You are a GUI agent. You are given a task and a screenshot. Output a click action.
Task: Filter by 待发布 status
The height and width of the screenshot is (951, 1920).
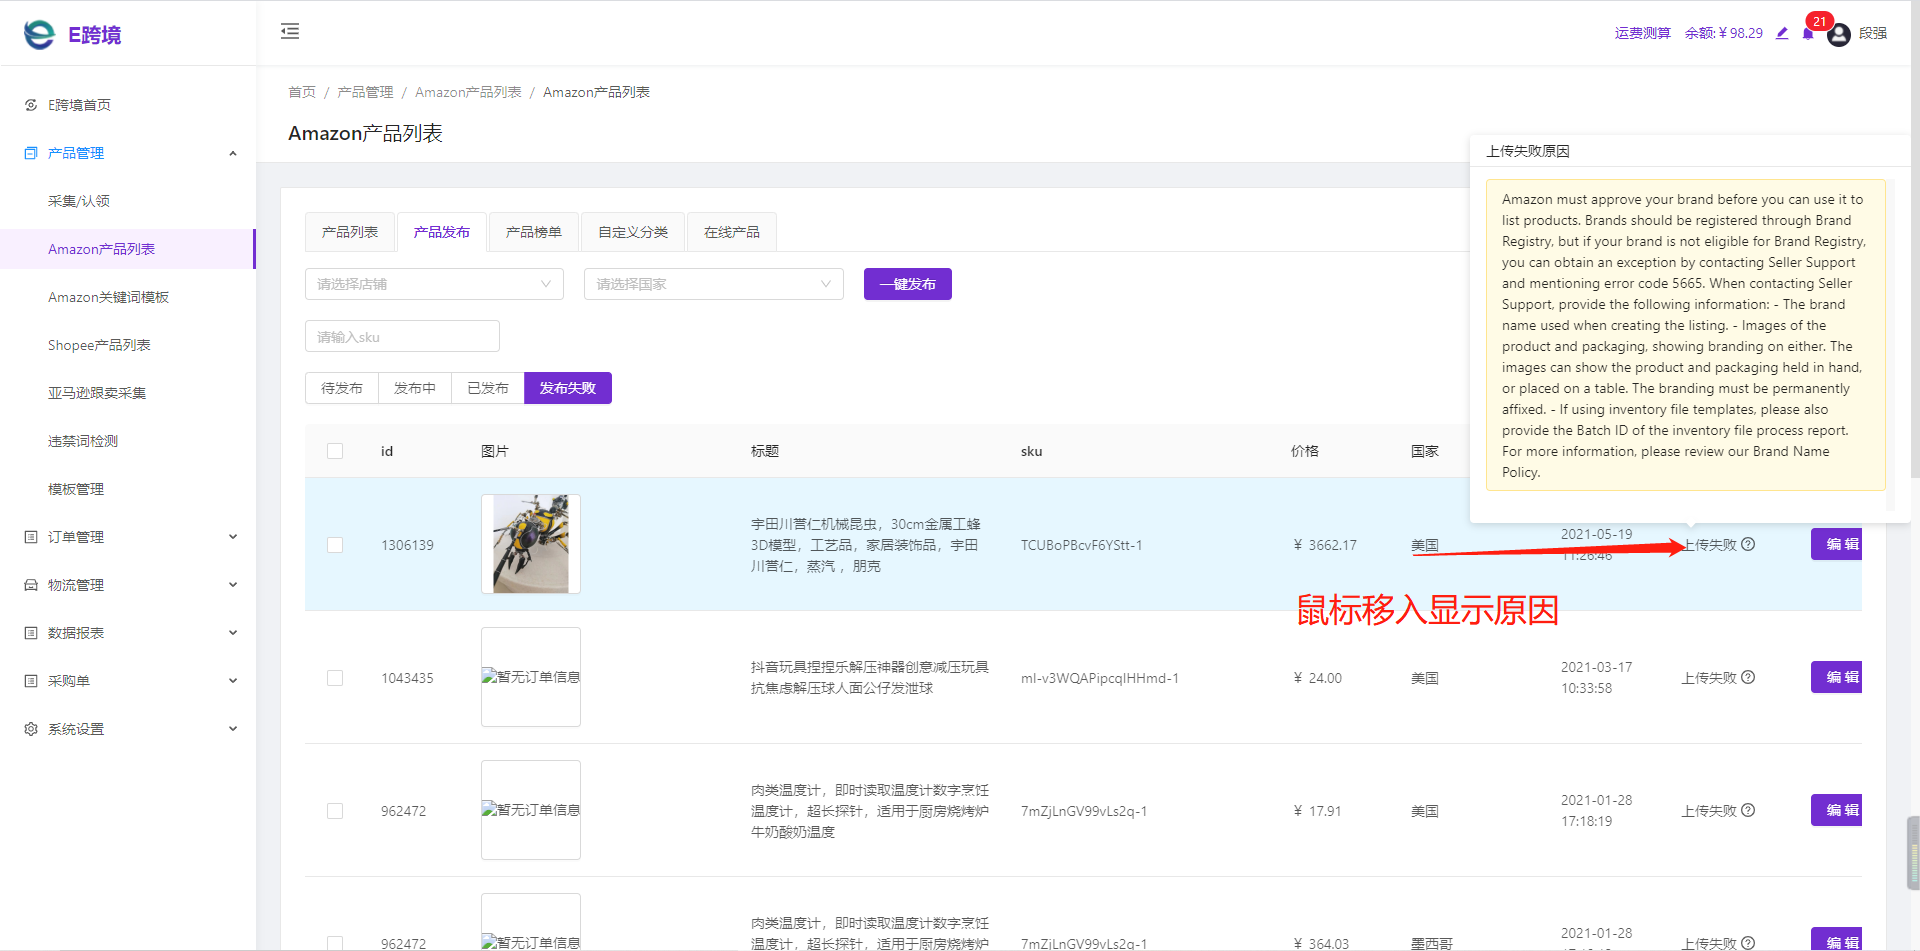point(342,388)
